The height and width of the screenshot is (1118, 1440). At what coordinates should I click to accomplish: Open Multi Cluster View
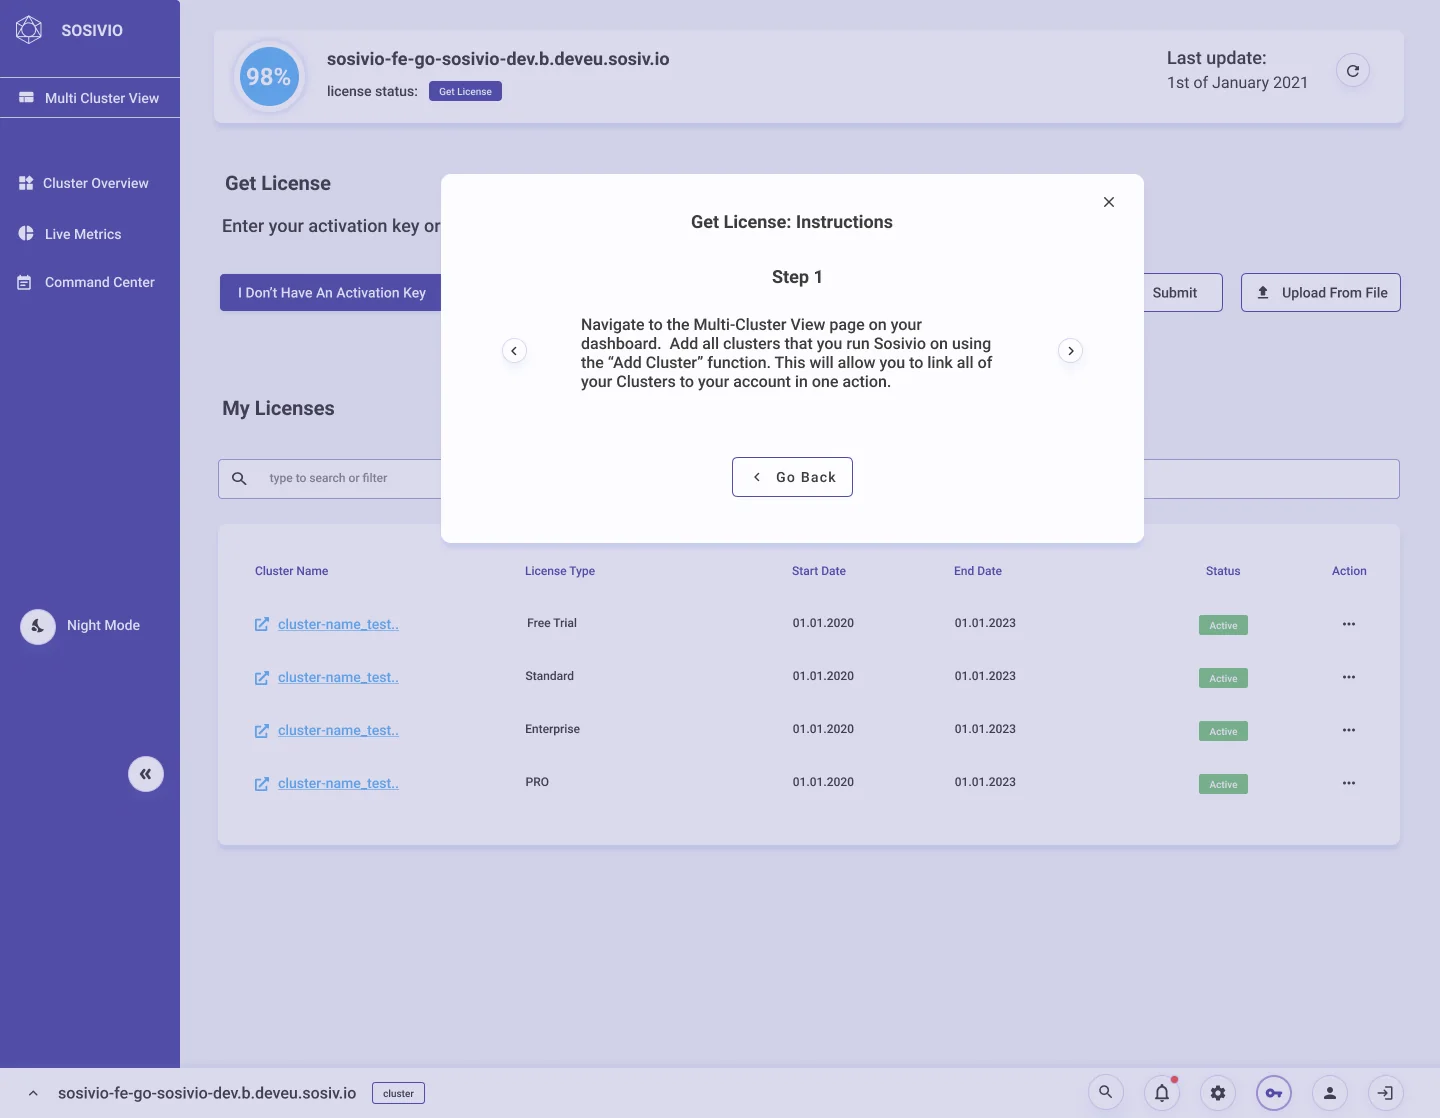(90, 98)
